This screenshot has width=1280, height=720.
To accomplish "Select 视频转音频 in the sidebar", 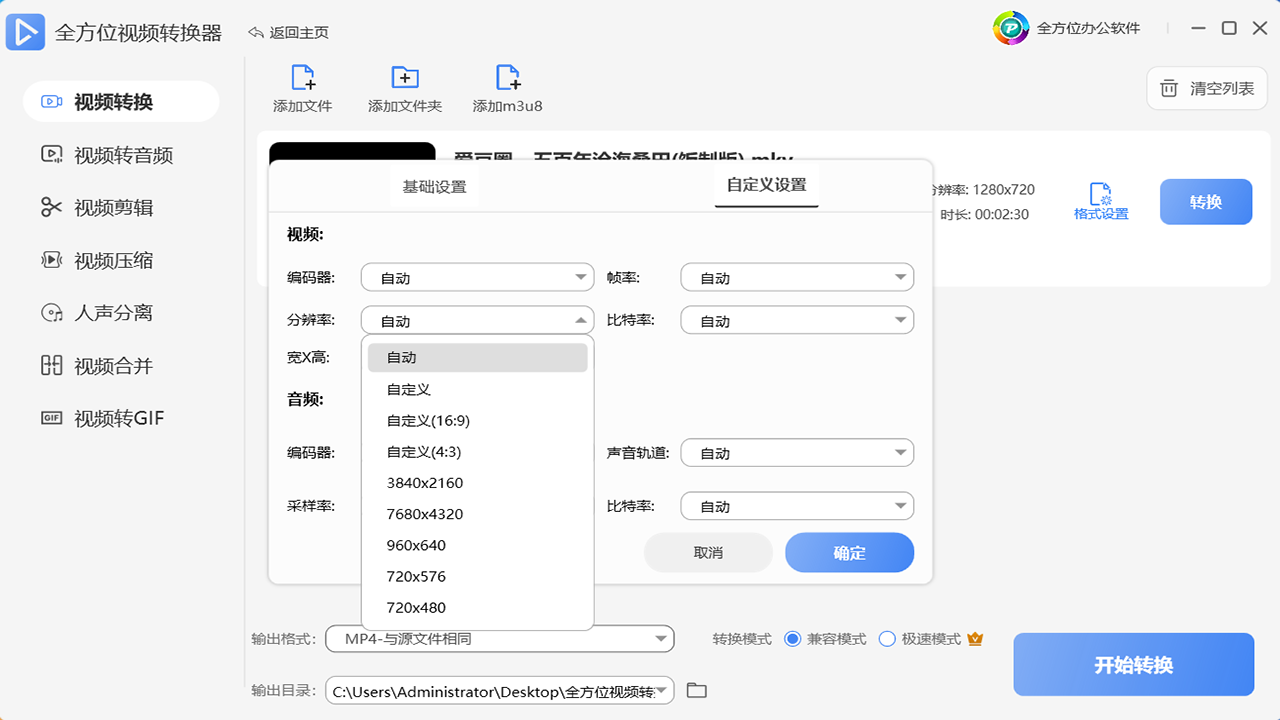I will coord(100,154).
